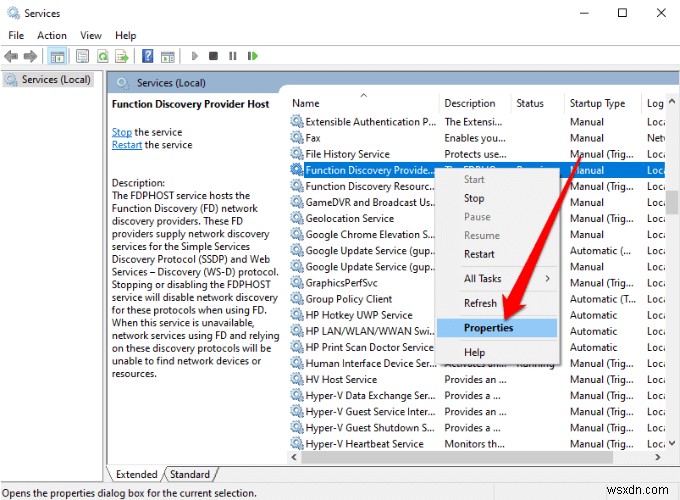Click the Pause Service toolbar icon

233,56
